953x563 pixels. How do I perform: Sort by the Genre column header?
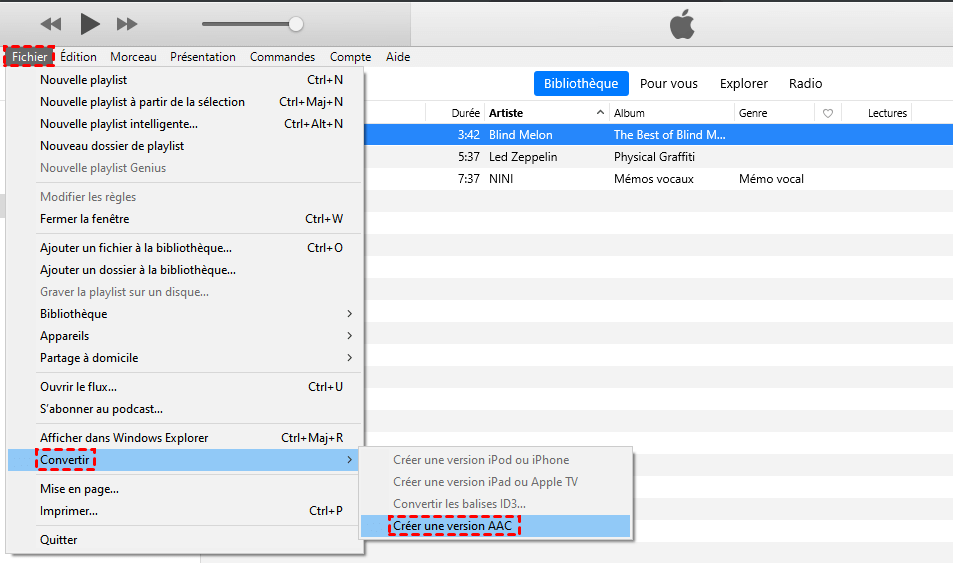tap(753, 113)
